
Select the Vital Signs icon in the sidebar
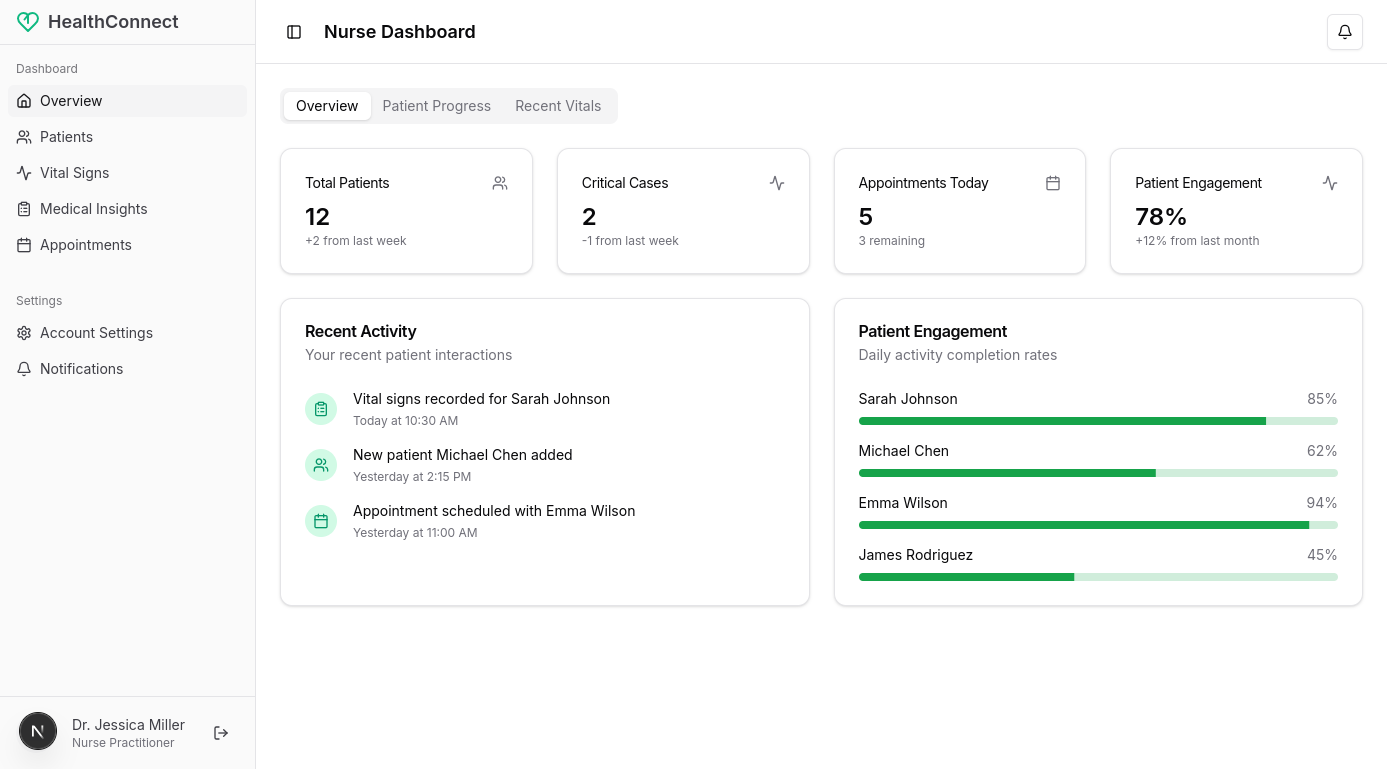24,172
